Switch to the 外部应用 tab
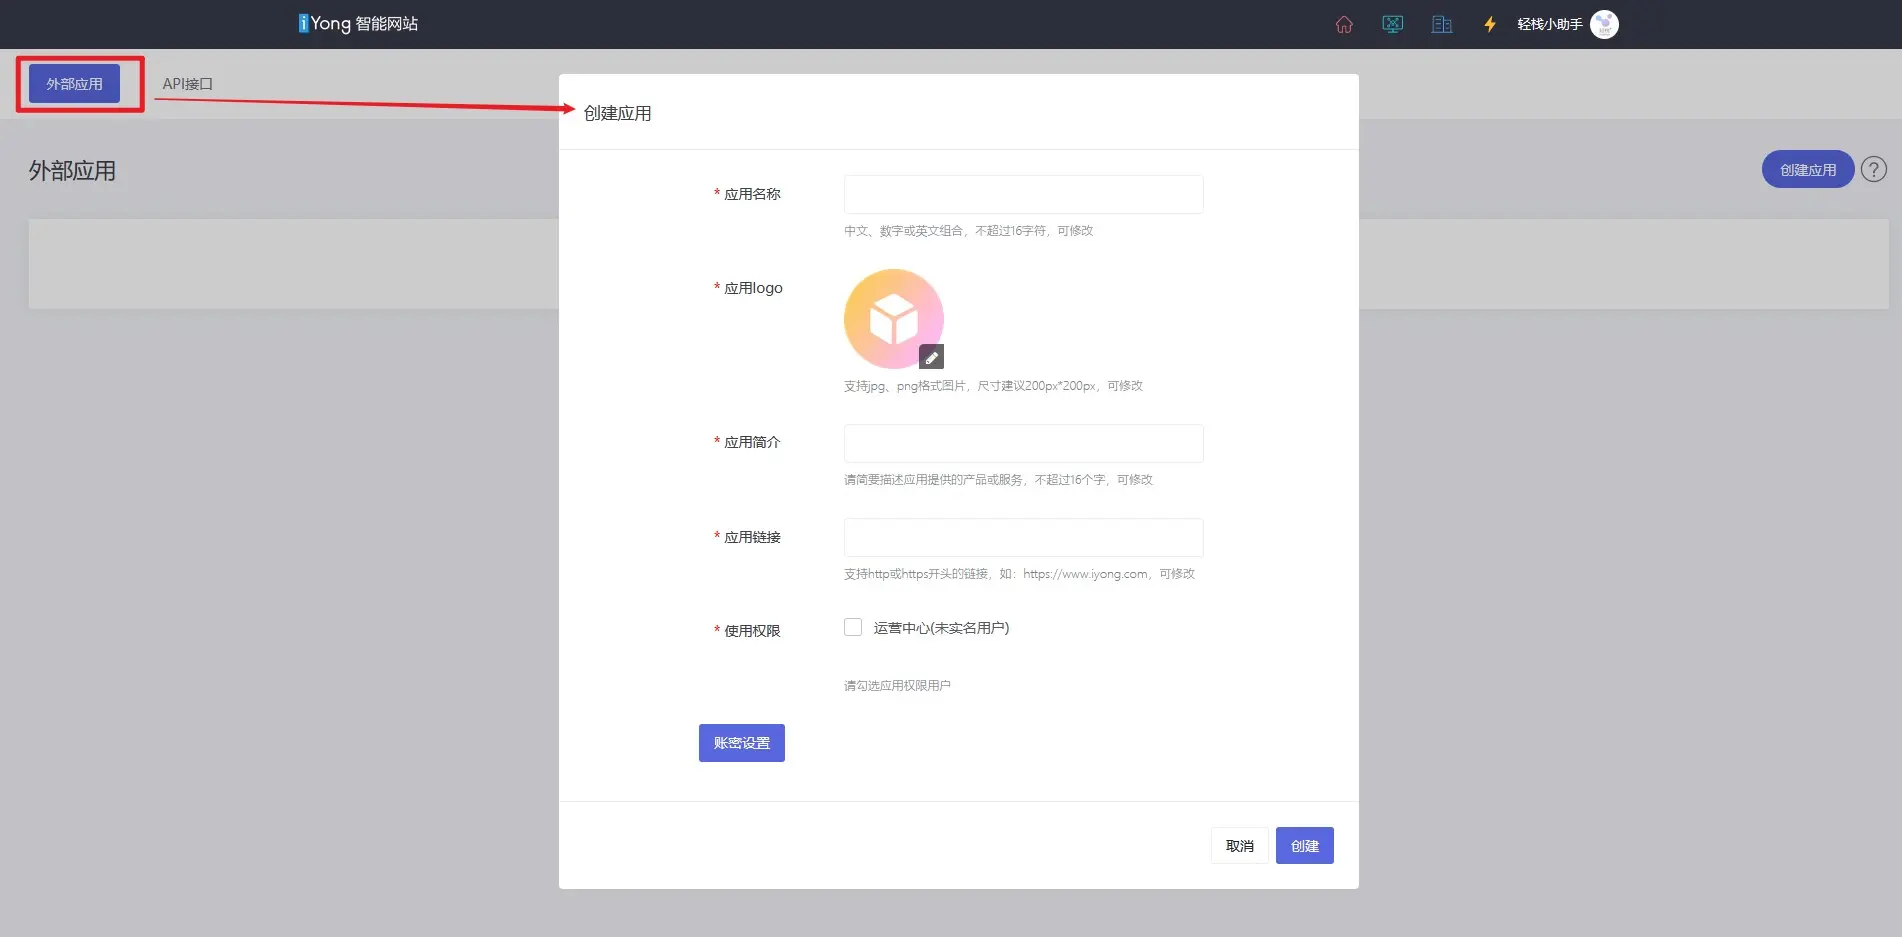Image resolution: width=1902 pixels, height=937 pixels. coord(74,84)
